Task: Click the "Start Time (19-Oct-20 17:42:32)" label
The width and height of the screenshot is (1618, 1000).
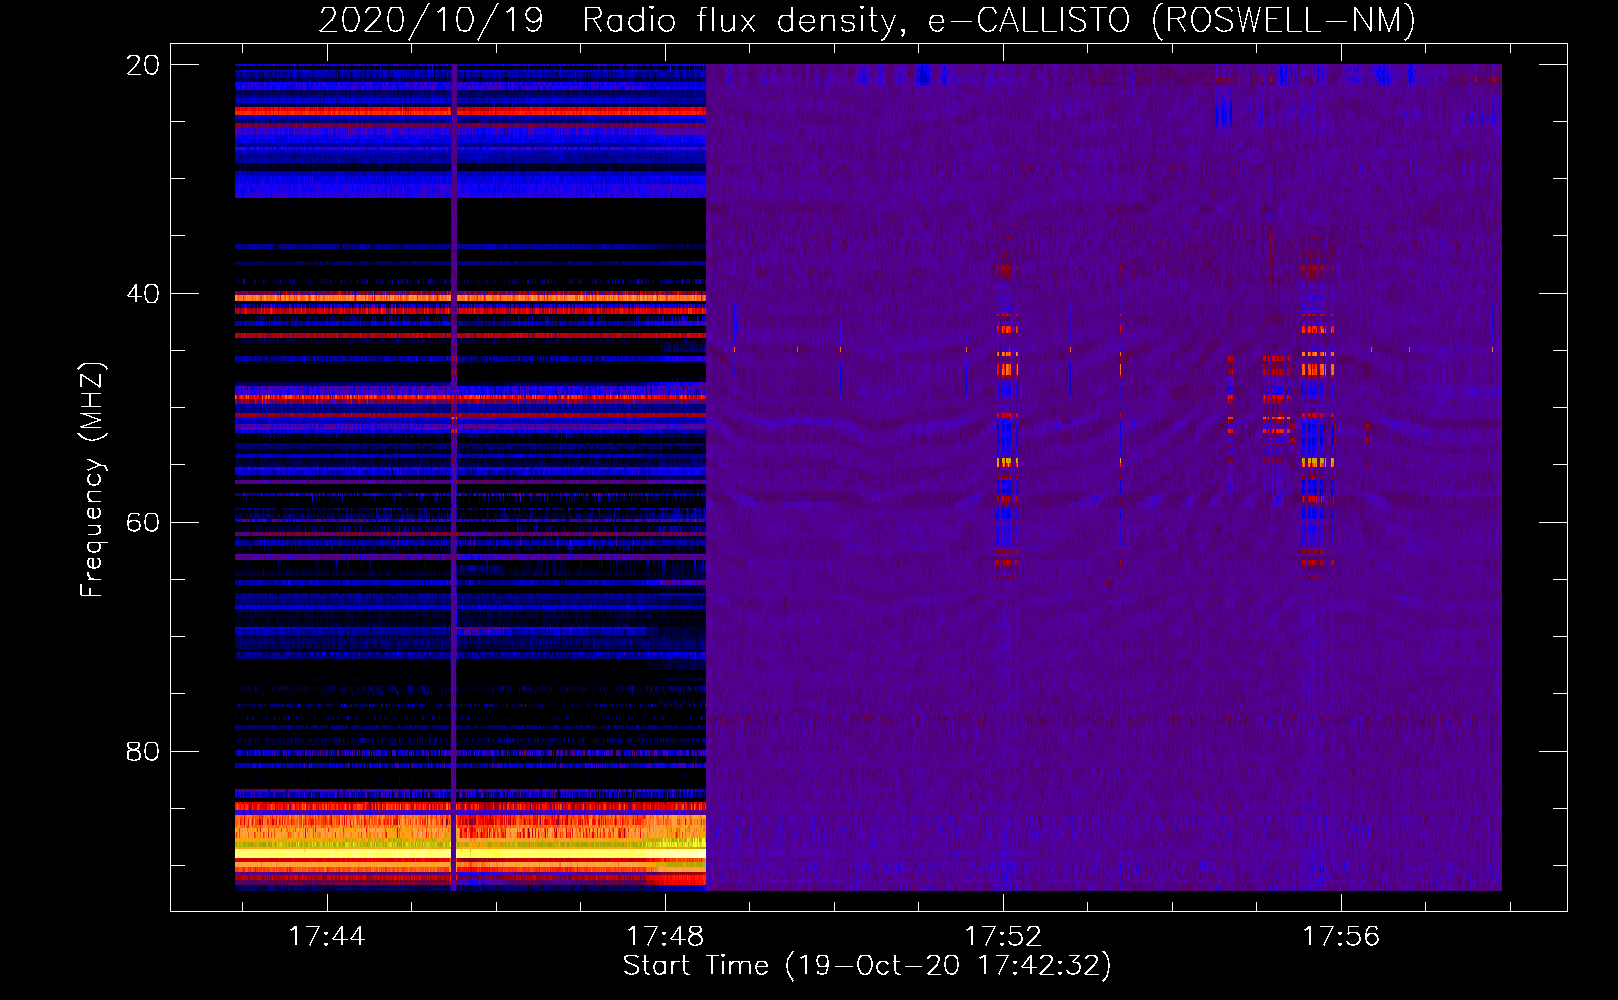Action: point(867,966)
